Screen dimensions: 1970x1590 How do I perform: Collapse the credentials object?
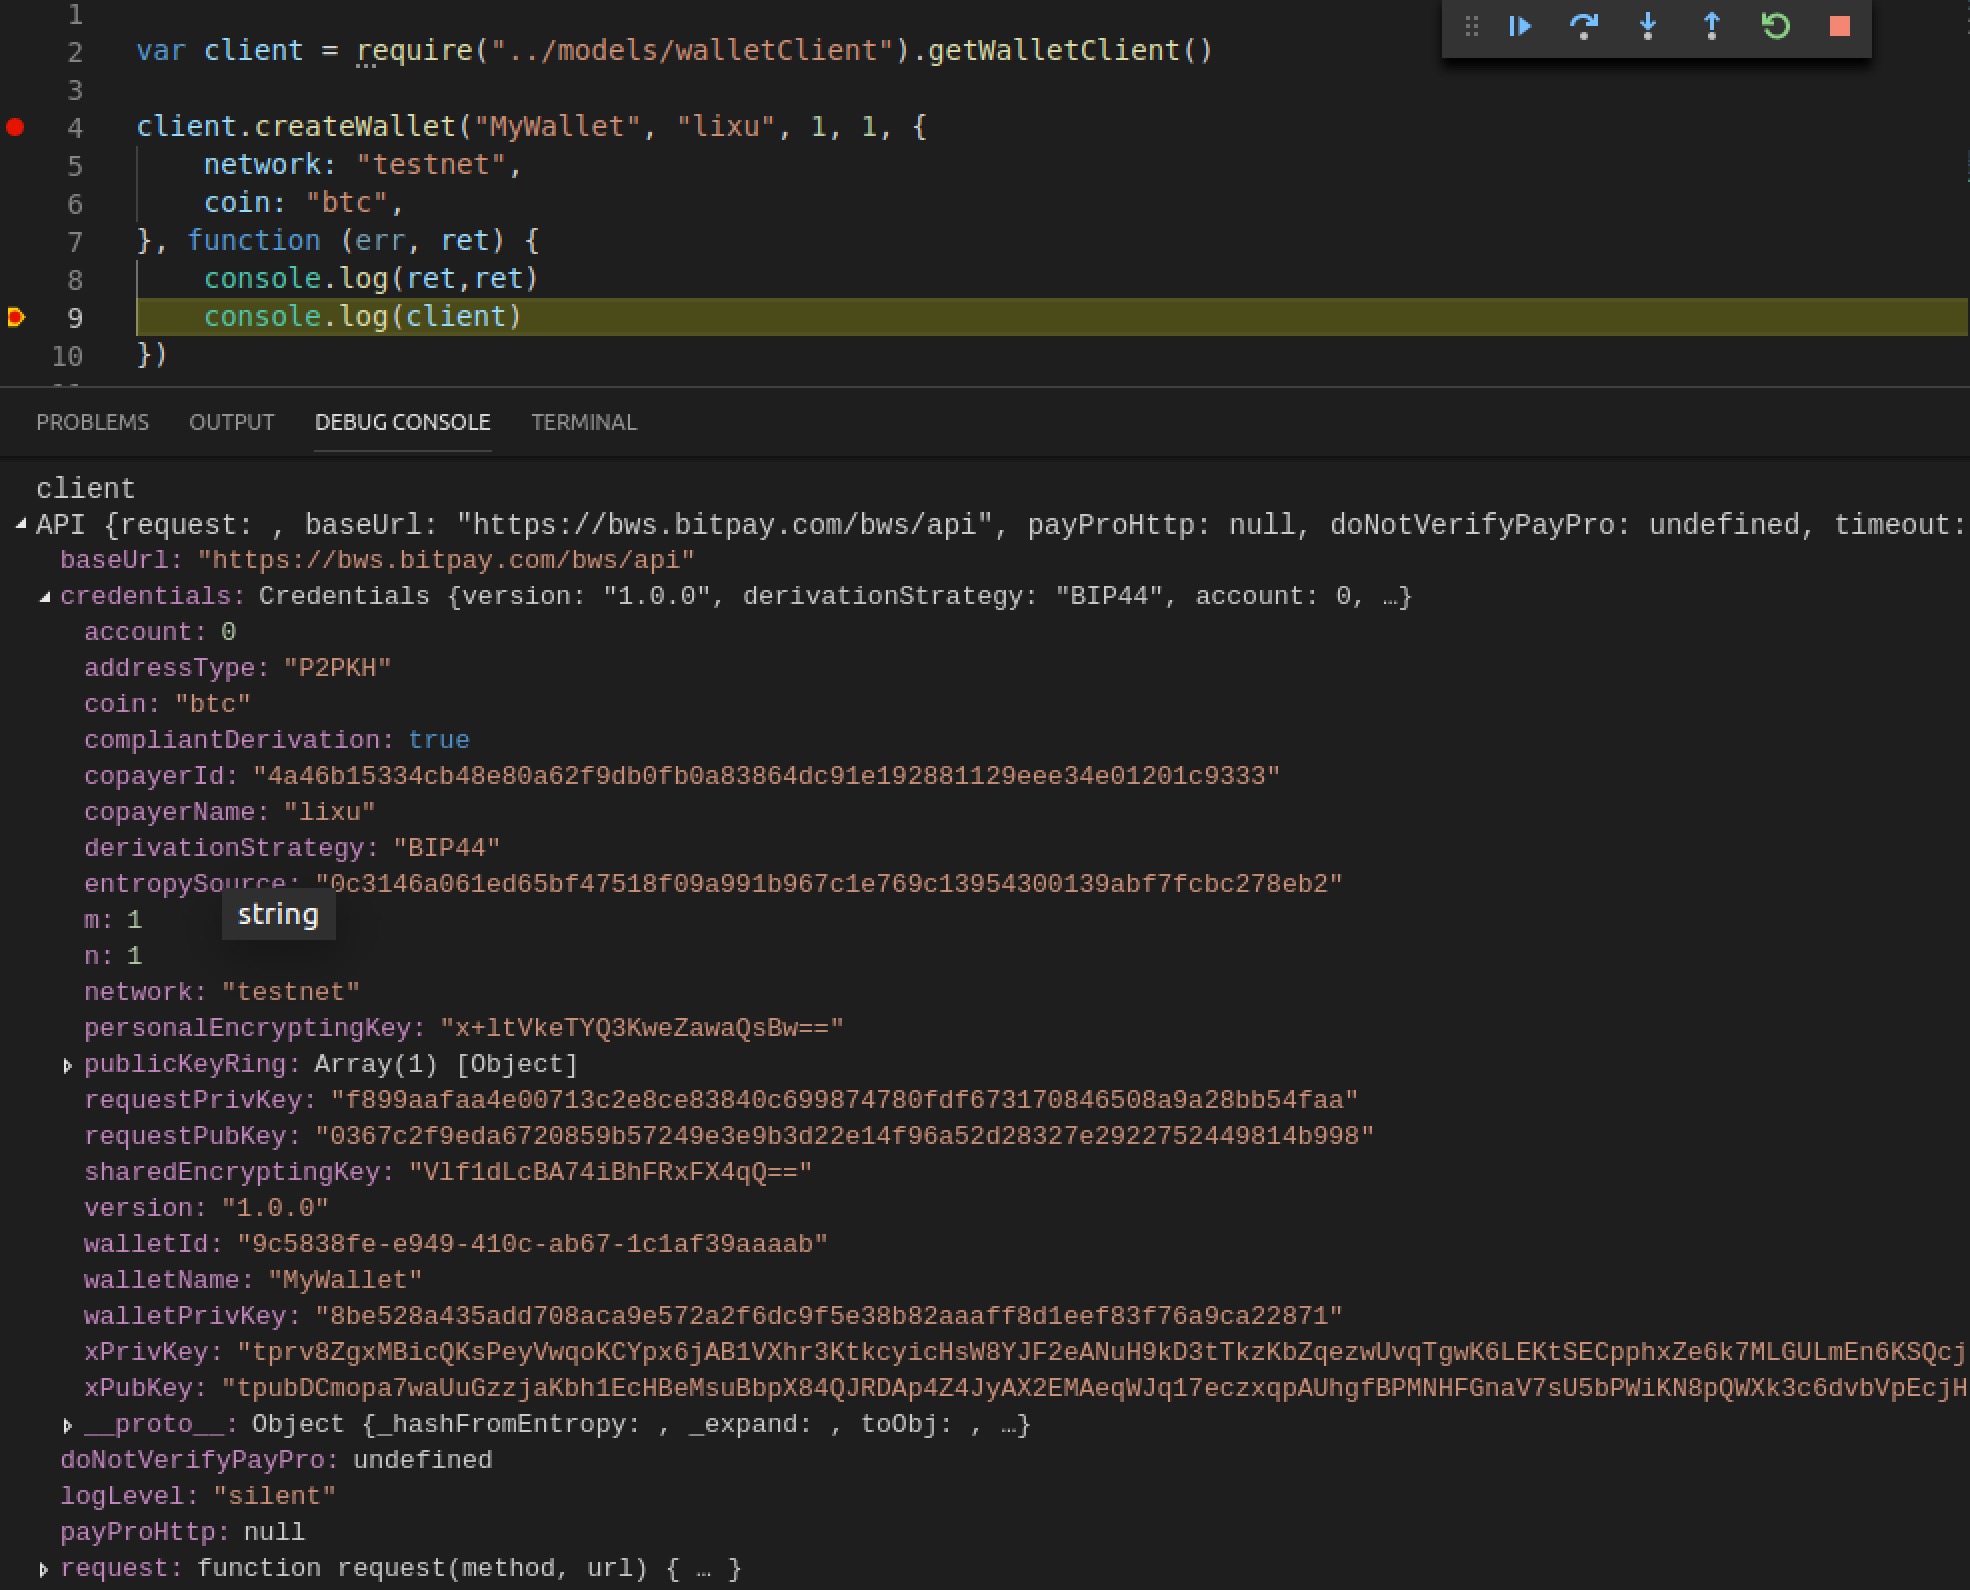click(45, 597)
